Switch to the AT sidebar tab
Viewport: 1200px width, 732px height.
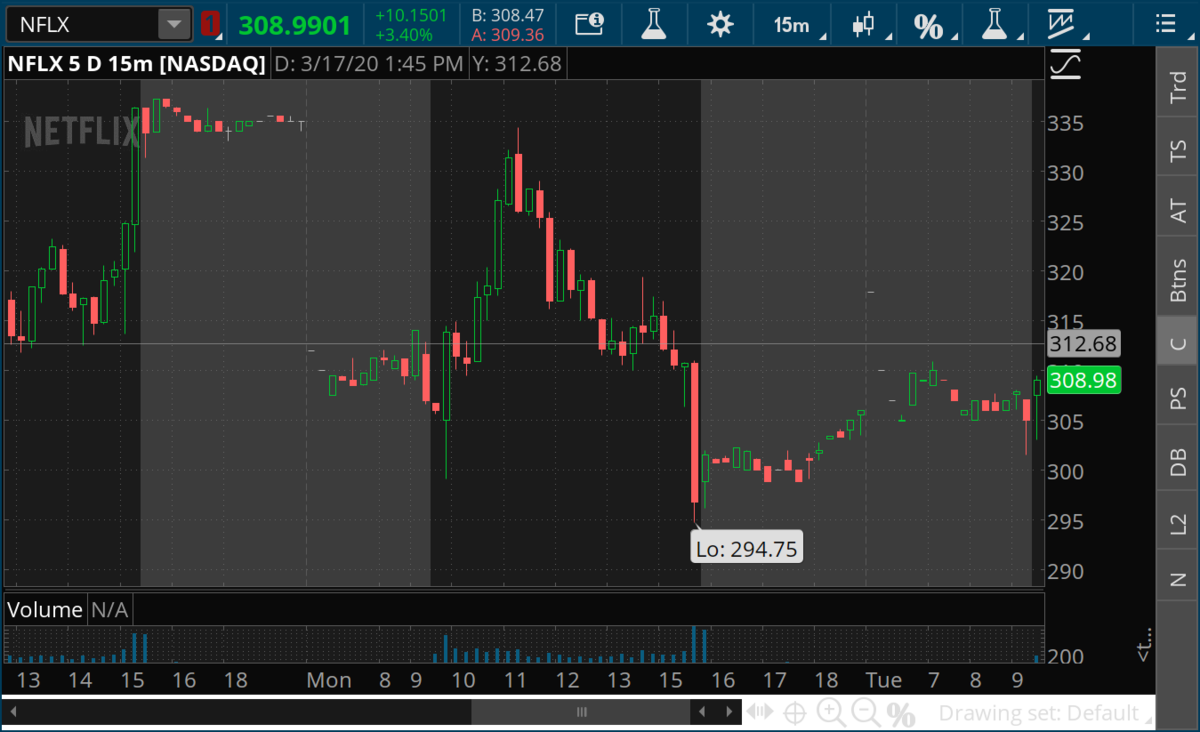coord(1178,208)
